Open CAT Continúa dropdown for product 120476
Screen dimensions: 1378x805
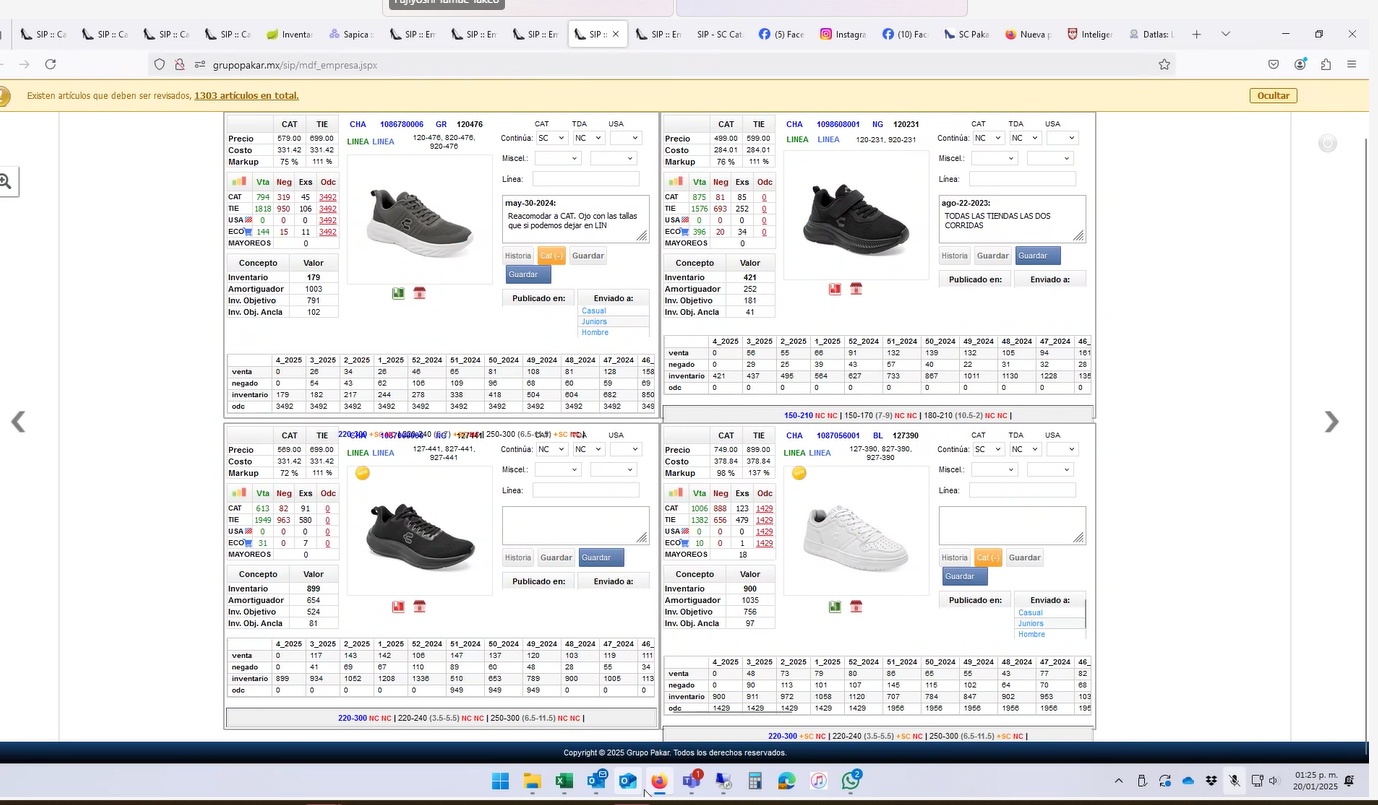(551, 138)
